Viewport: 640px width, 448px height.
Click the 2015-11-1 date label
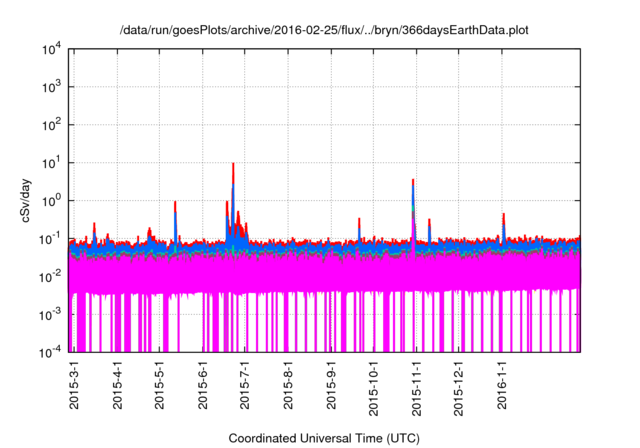coord(416,388)
